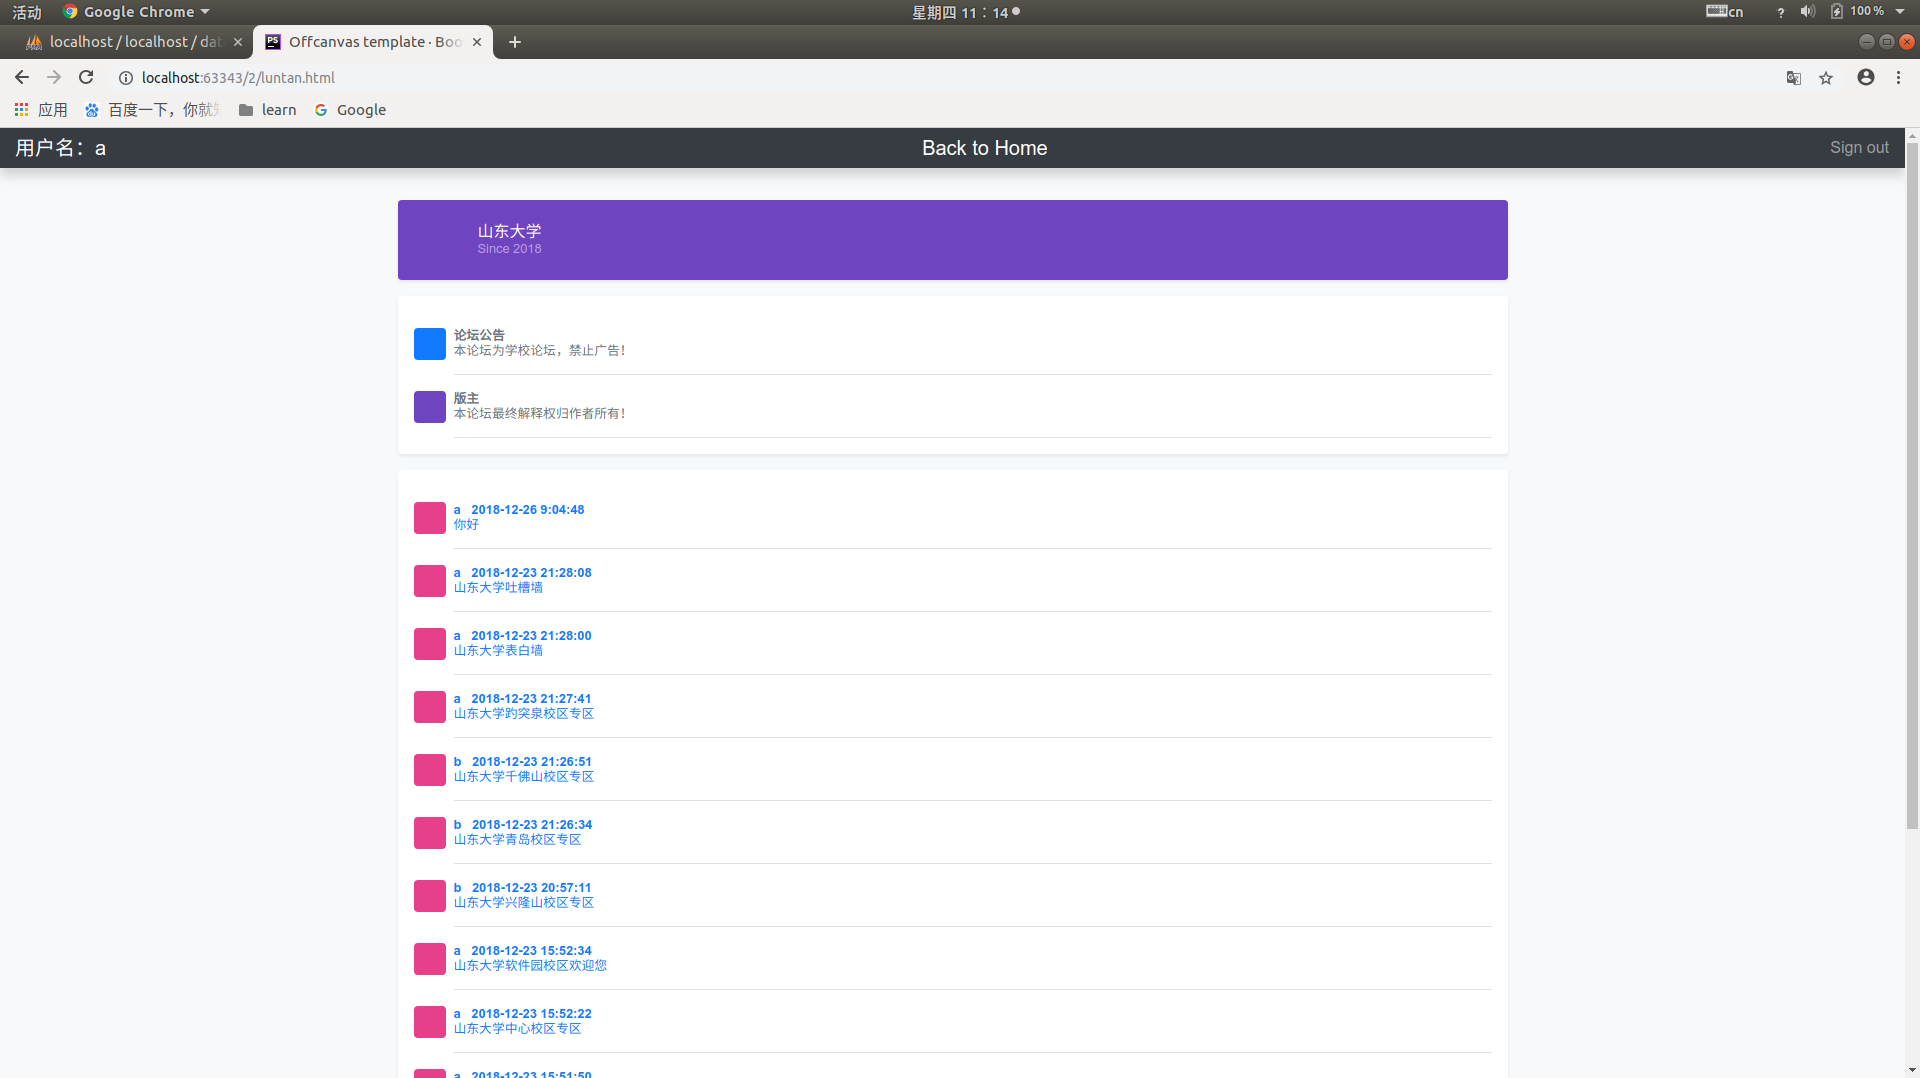Viewport: 1920px width, 1078px height.
Task: Click the 用户名: a label
Action: pyautogui.click(x=60, y=148)
